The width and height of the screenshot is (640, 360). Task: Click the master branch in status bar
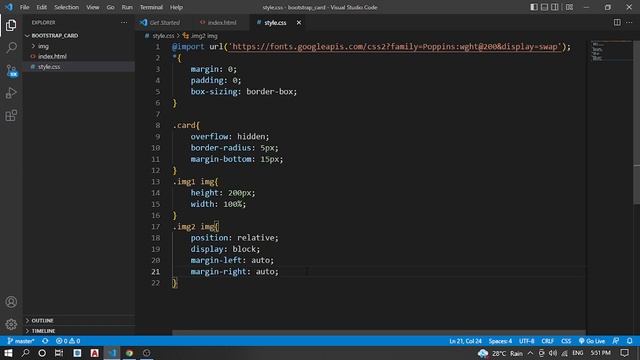[x=20, y=341]
